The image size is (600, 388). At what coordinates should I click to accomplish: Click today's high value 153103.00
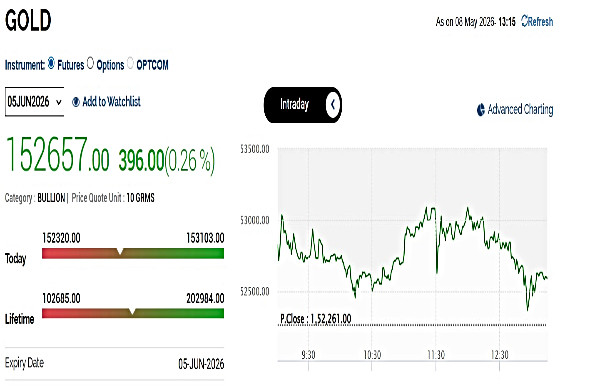pos(205,238)
